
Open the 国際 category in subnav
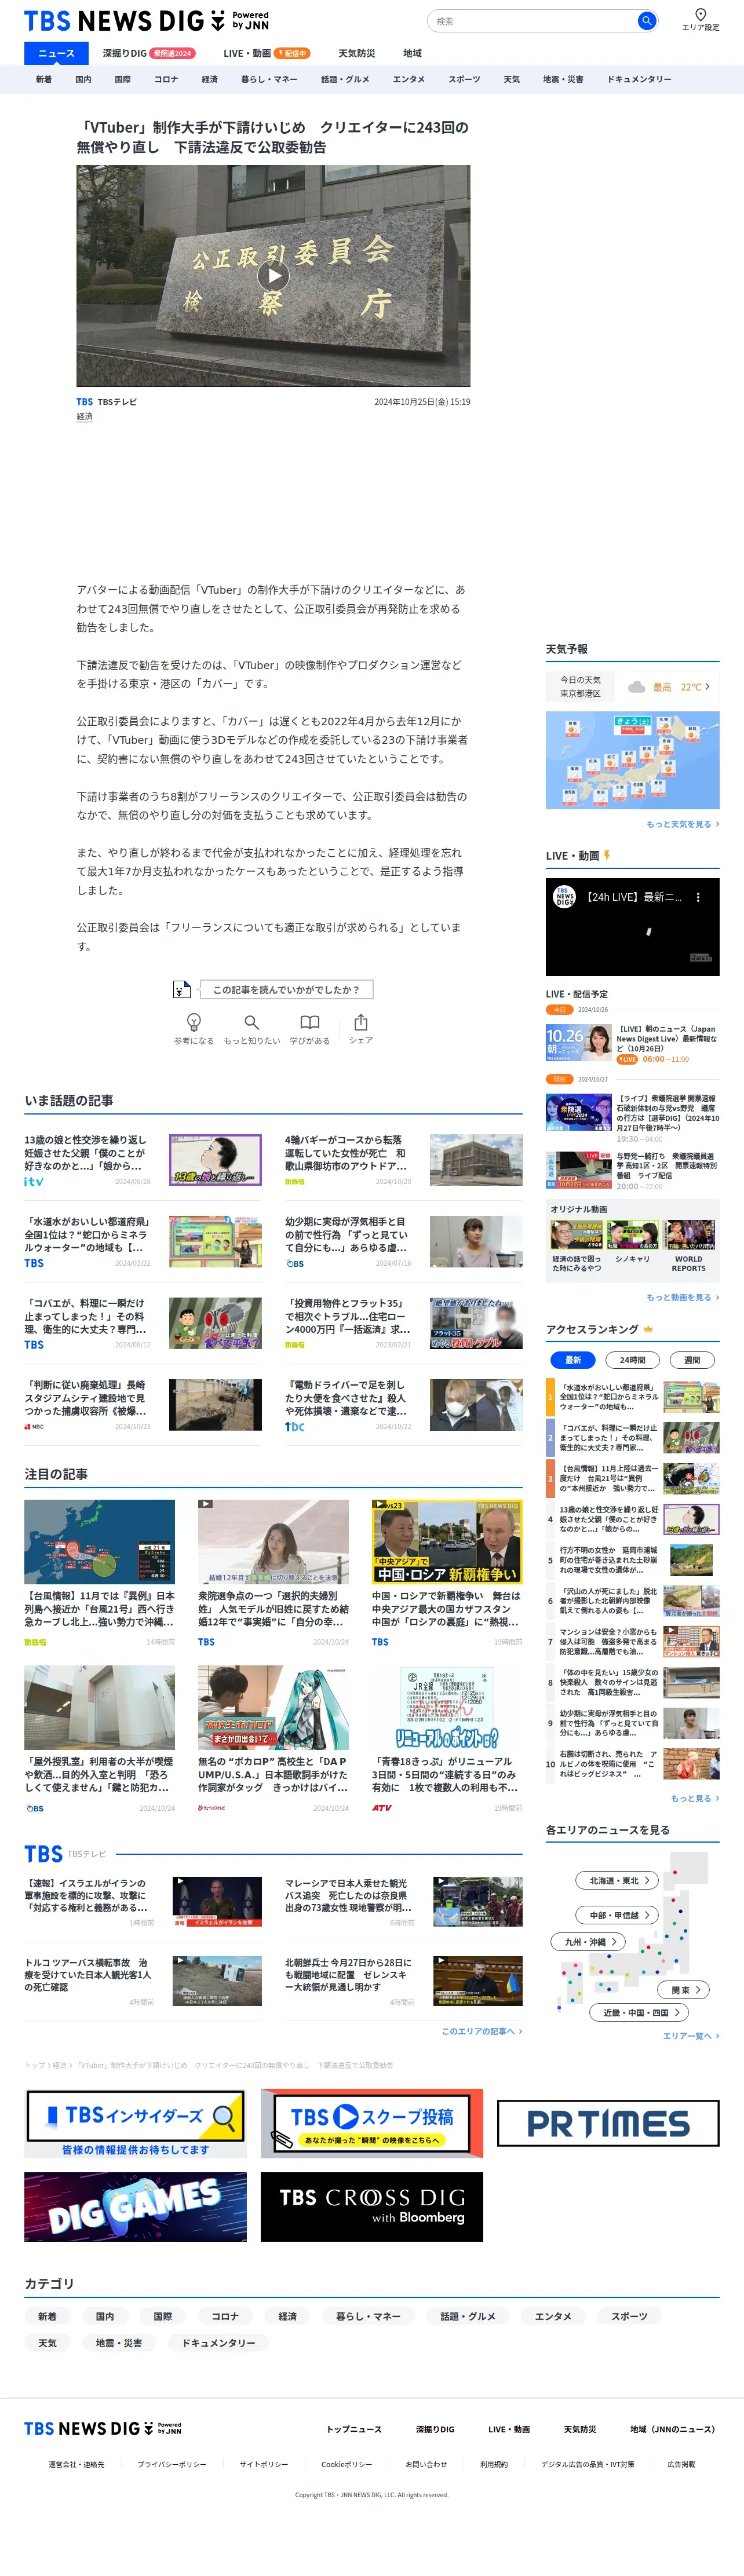[x=122, y=79]
